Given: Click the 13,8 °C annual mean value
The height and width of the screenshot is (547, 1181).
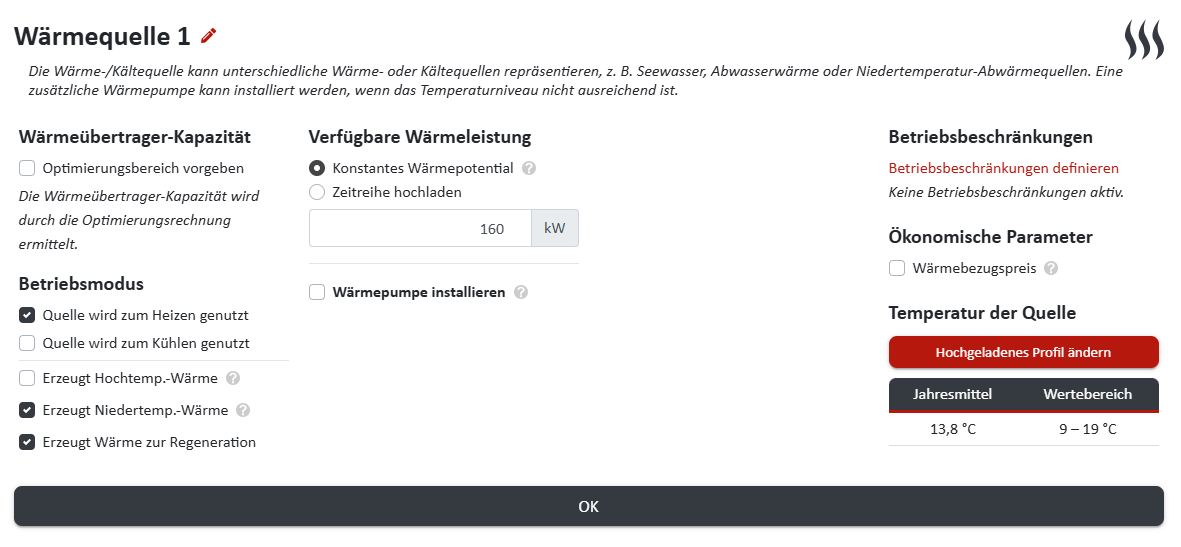Looking at the screenshot, I should [952, 429].
